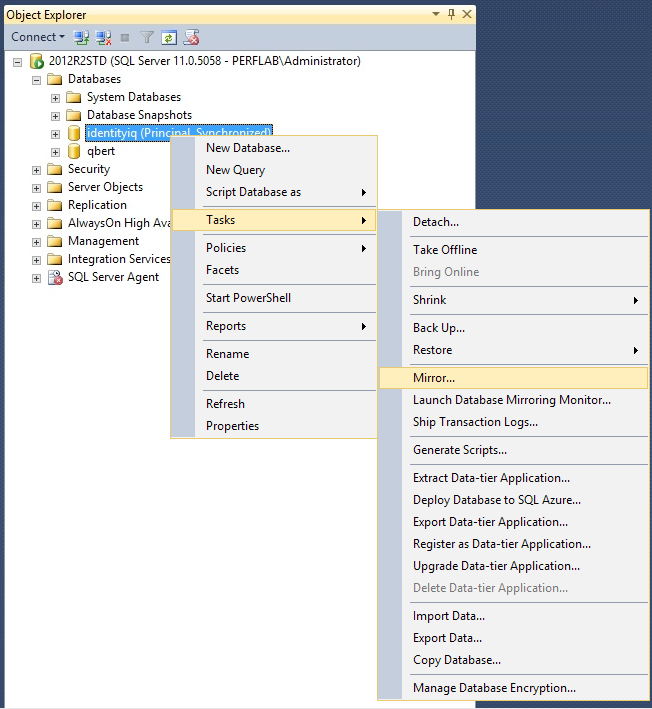Open the Connect dropdown
Image resolution: width=652 pixels, height=709 pixels.
(38, 37)
